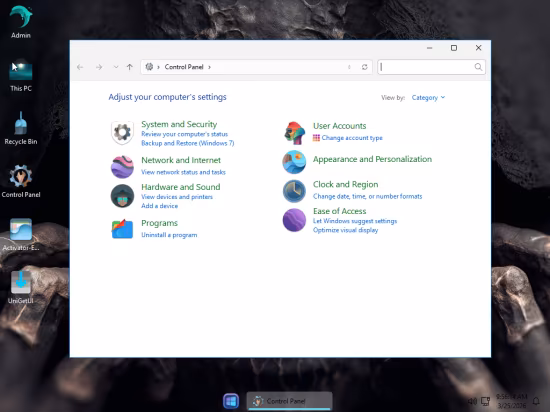Maximize the Control Panel window
Screen dimensions: 550x412
click(x=454, y=48)
